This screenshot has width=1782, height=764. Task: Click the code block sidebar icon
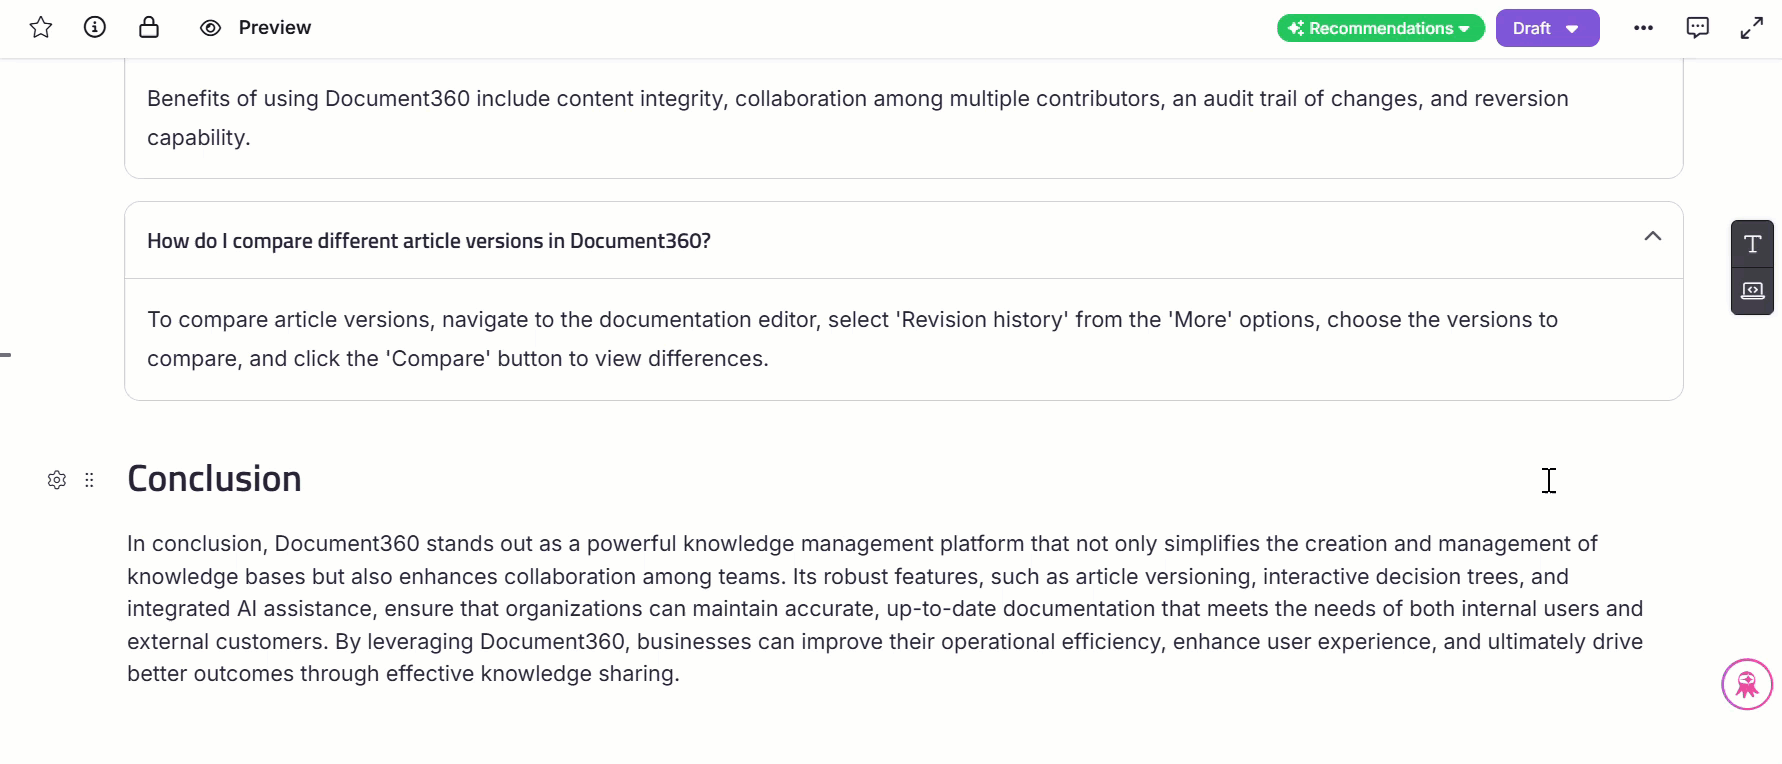1752,291
